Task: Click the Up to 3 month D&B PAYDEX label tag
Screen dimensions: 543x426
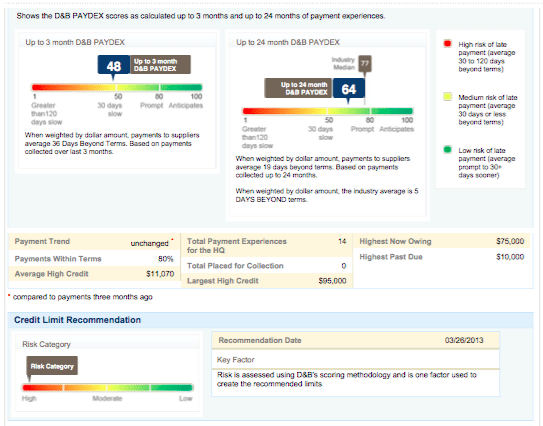Action: click(x=160, y=65)
